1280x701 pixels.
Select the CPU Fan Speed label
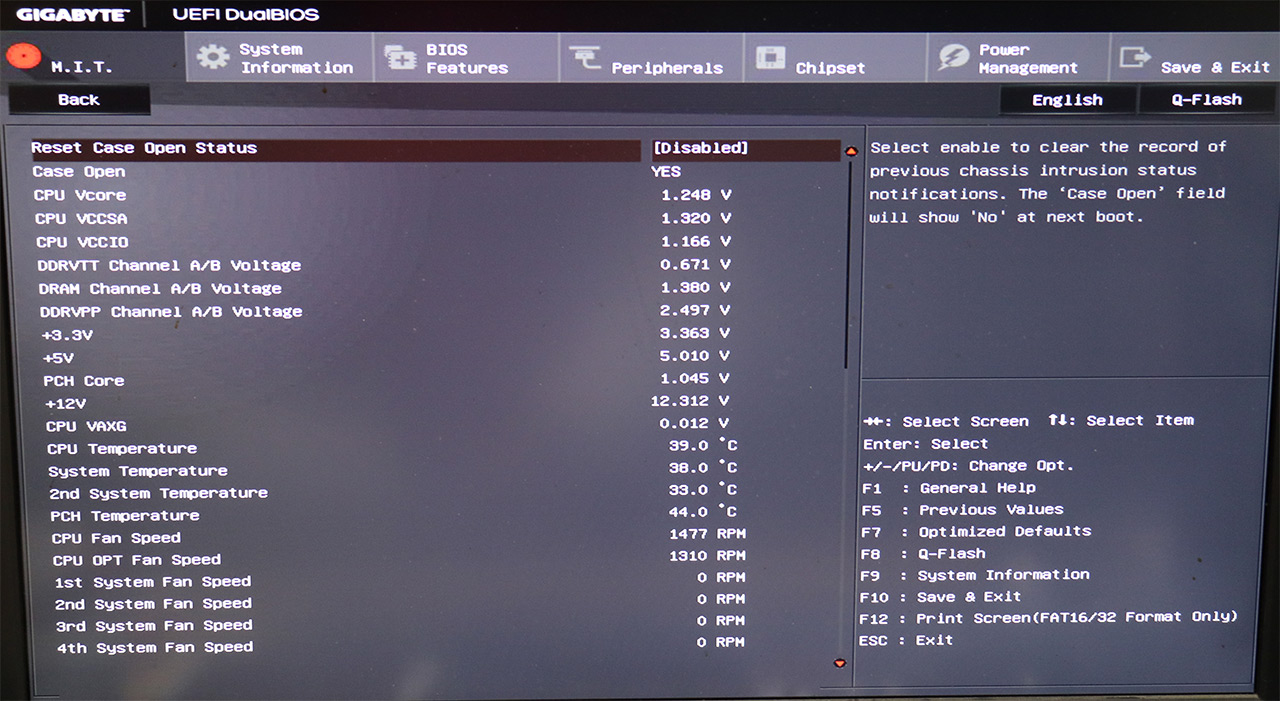[x=116, y=538]
